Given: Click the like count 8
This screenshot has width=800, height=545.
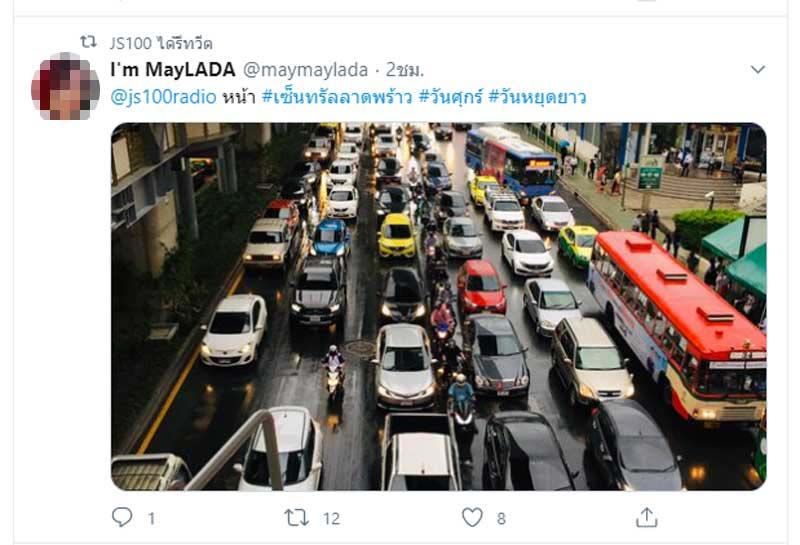Looking at the screenshot, I should pyautogui.click(x=501, y=519).
